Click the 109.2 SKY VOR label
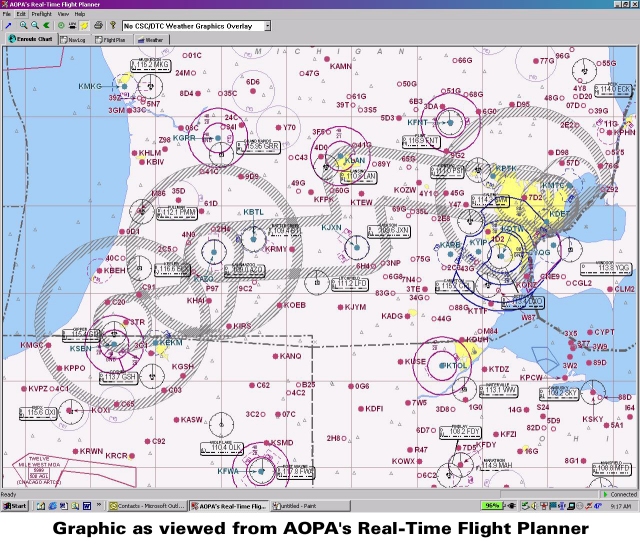The image size is (640, 546). pos(559,394)
